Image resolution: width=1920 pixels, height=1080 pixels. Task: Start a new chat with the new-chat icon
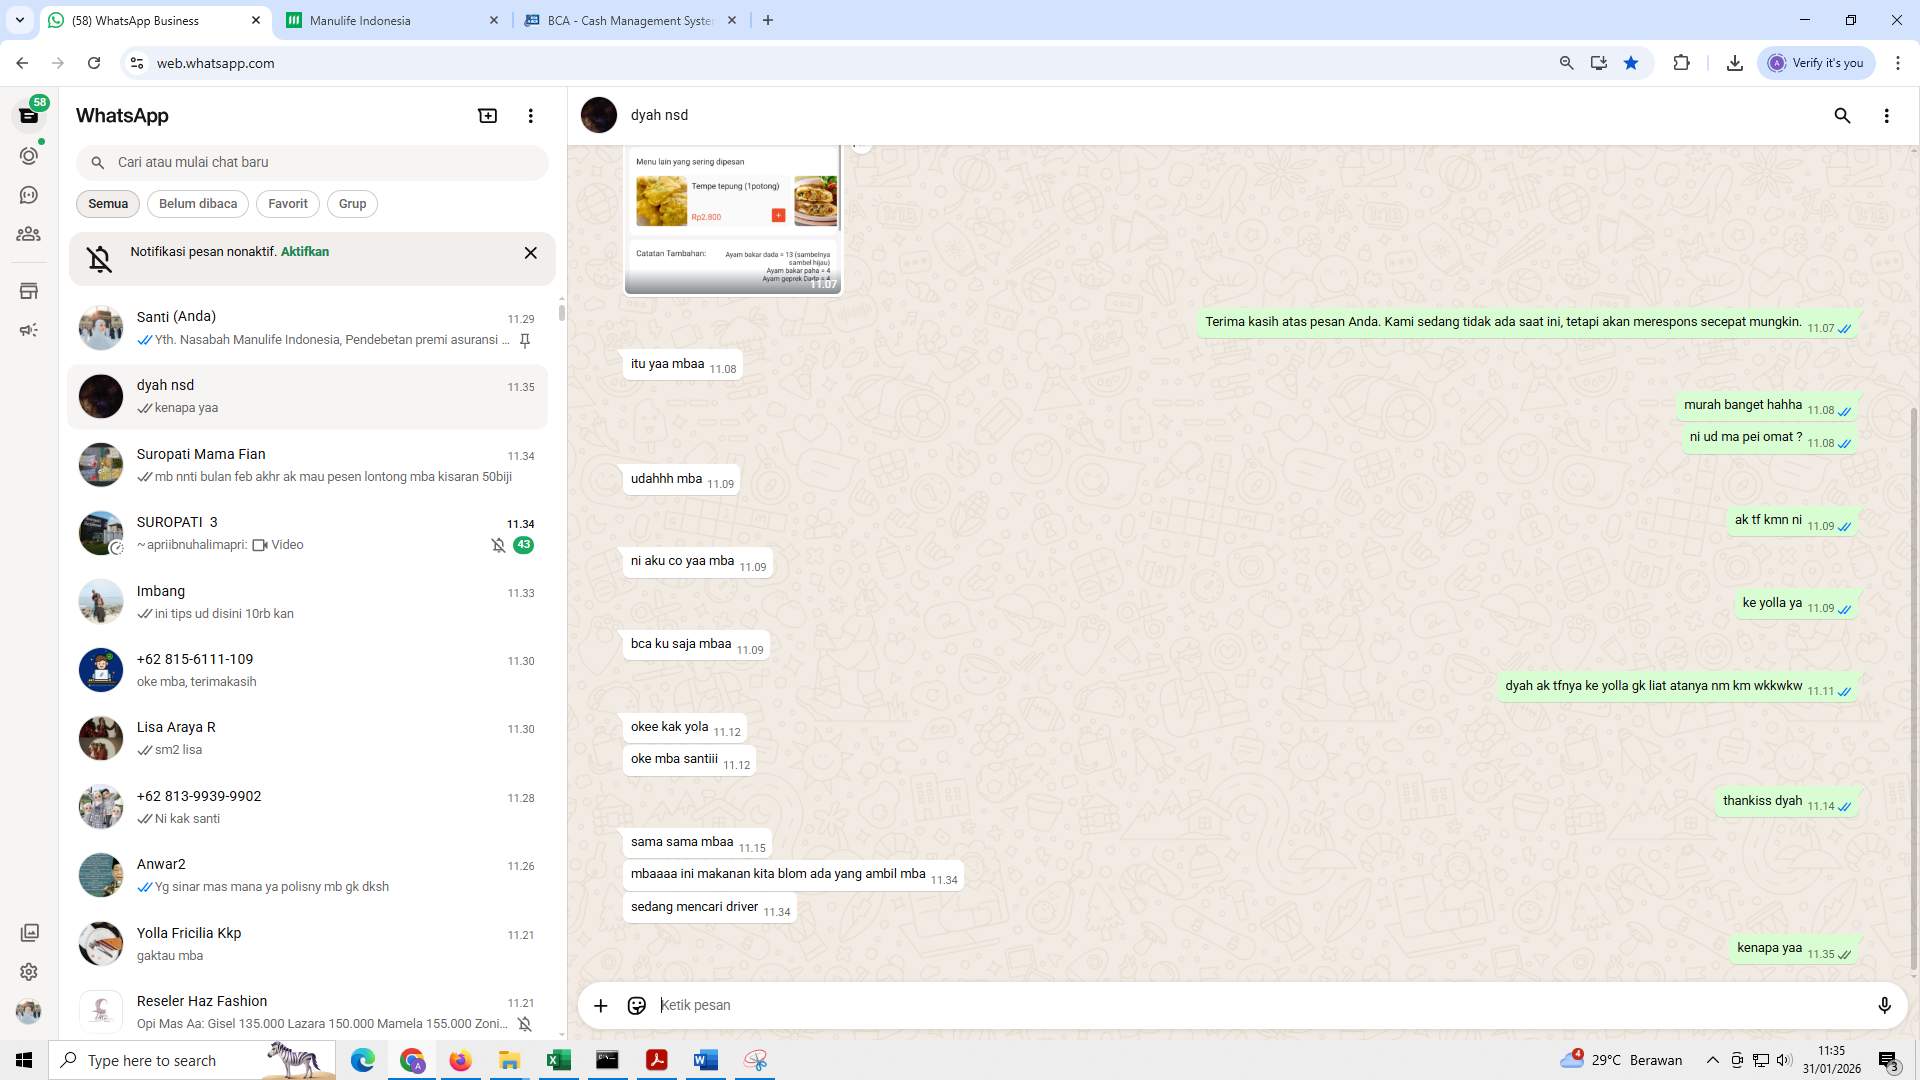pyautogui.click(x=487, y=115)
